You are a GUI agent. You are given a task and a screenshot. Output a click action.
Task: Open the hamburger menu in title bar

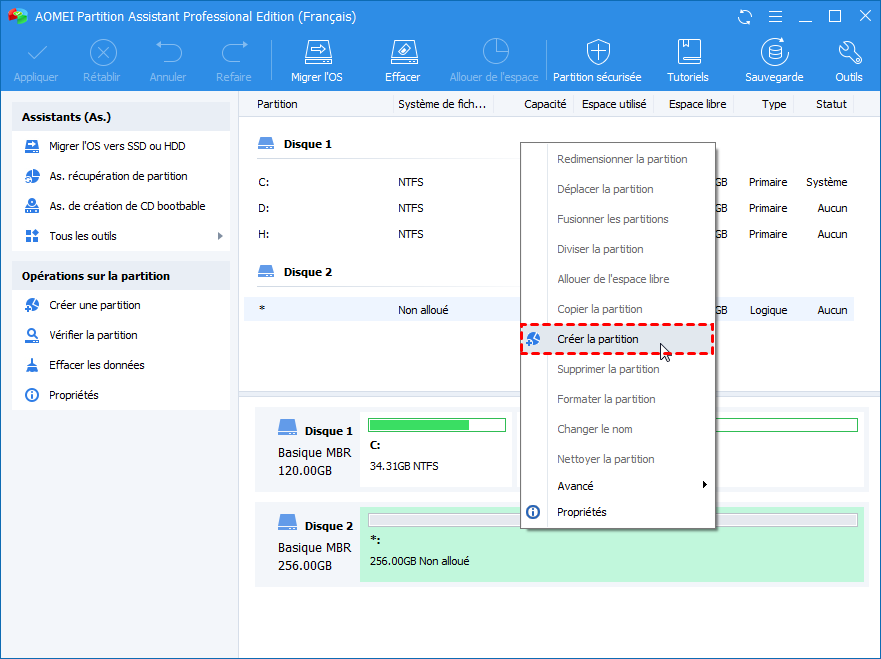[775, 17]
